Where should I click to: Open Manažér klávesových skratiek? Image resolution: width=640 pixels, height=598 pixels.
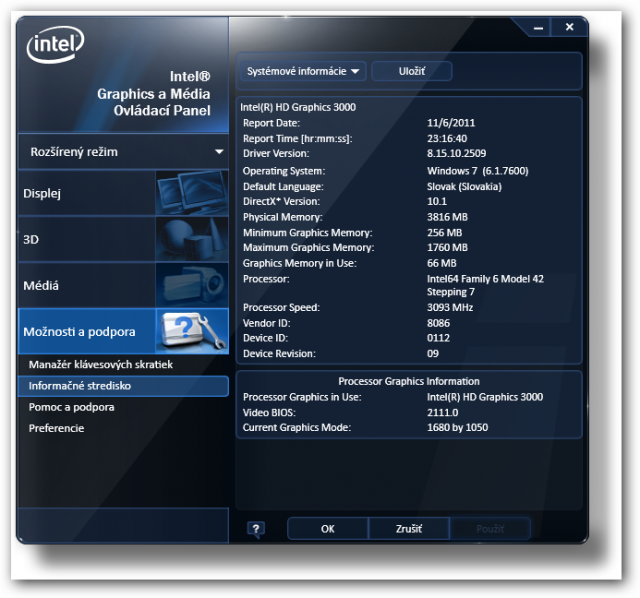tap(100, 365)
